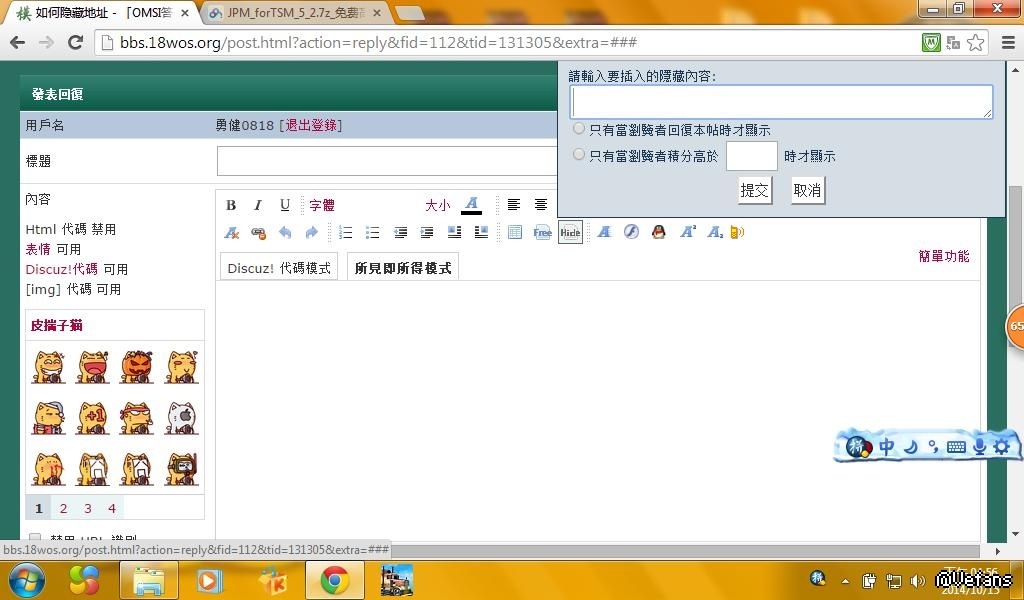Image resolution: width=1024 pixels, height=600 pixels.
Task: Select 'show only when viewer replies' radio option
Action: pos(579,129)
